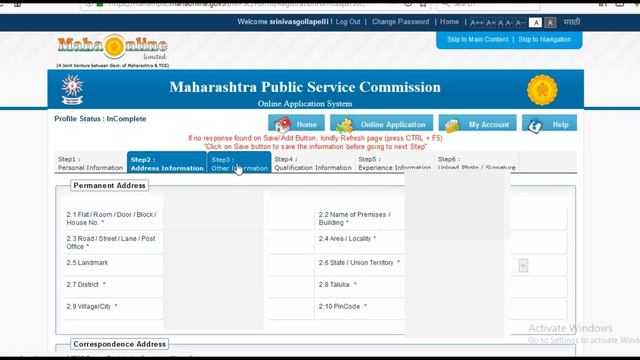Screen dimensions: 640x360
Task: Click Skip to Main Content
Action: point(478,40)
